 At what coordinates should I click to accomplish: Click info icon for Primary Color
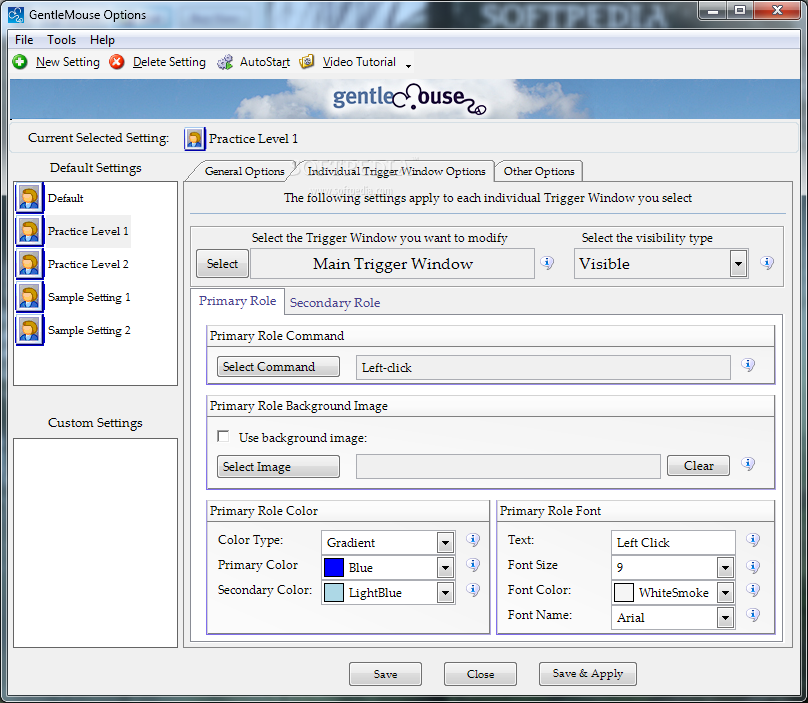(473, 564)
